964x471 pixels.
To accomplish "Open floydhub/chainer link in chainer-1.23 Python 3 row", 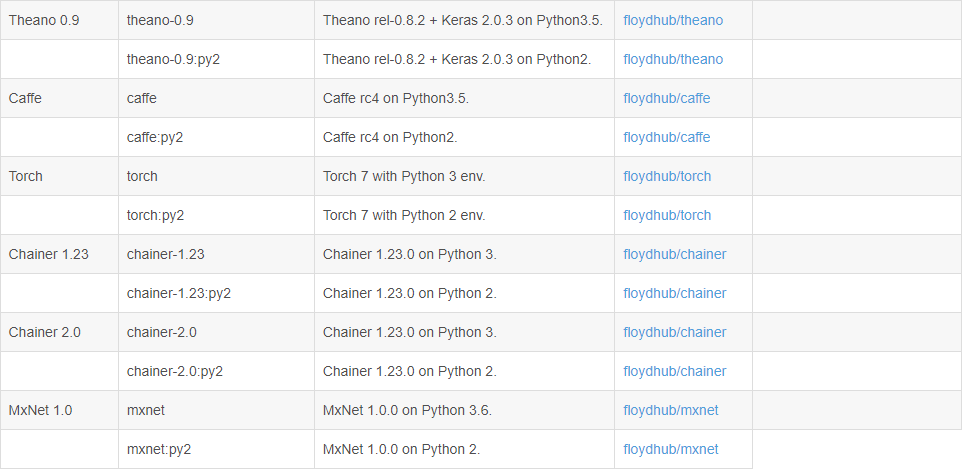I will [x=674, y=254].
